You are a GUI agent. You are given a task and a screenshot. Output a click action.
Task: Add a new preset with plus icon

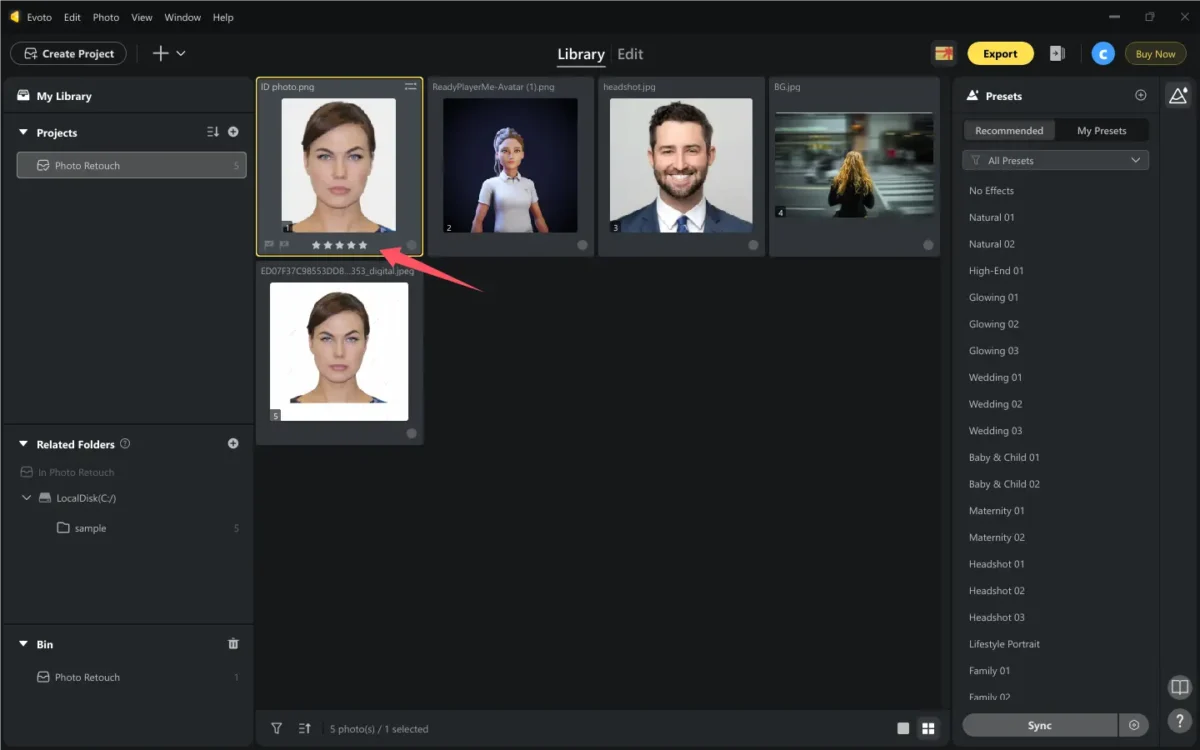click(1140, 96)
